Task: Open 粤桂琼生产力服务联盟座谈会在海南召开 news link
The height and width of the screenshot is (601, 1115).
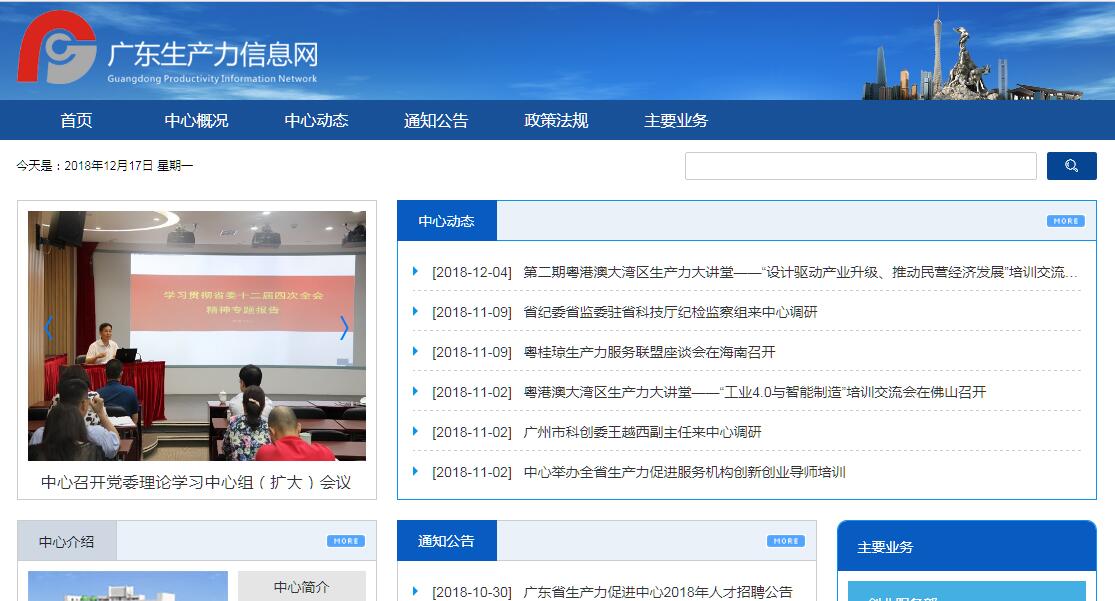Action: 649,352
